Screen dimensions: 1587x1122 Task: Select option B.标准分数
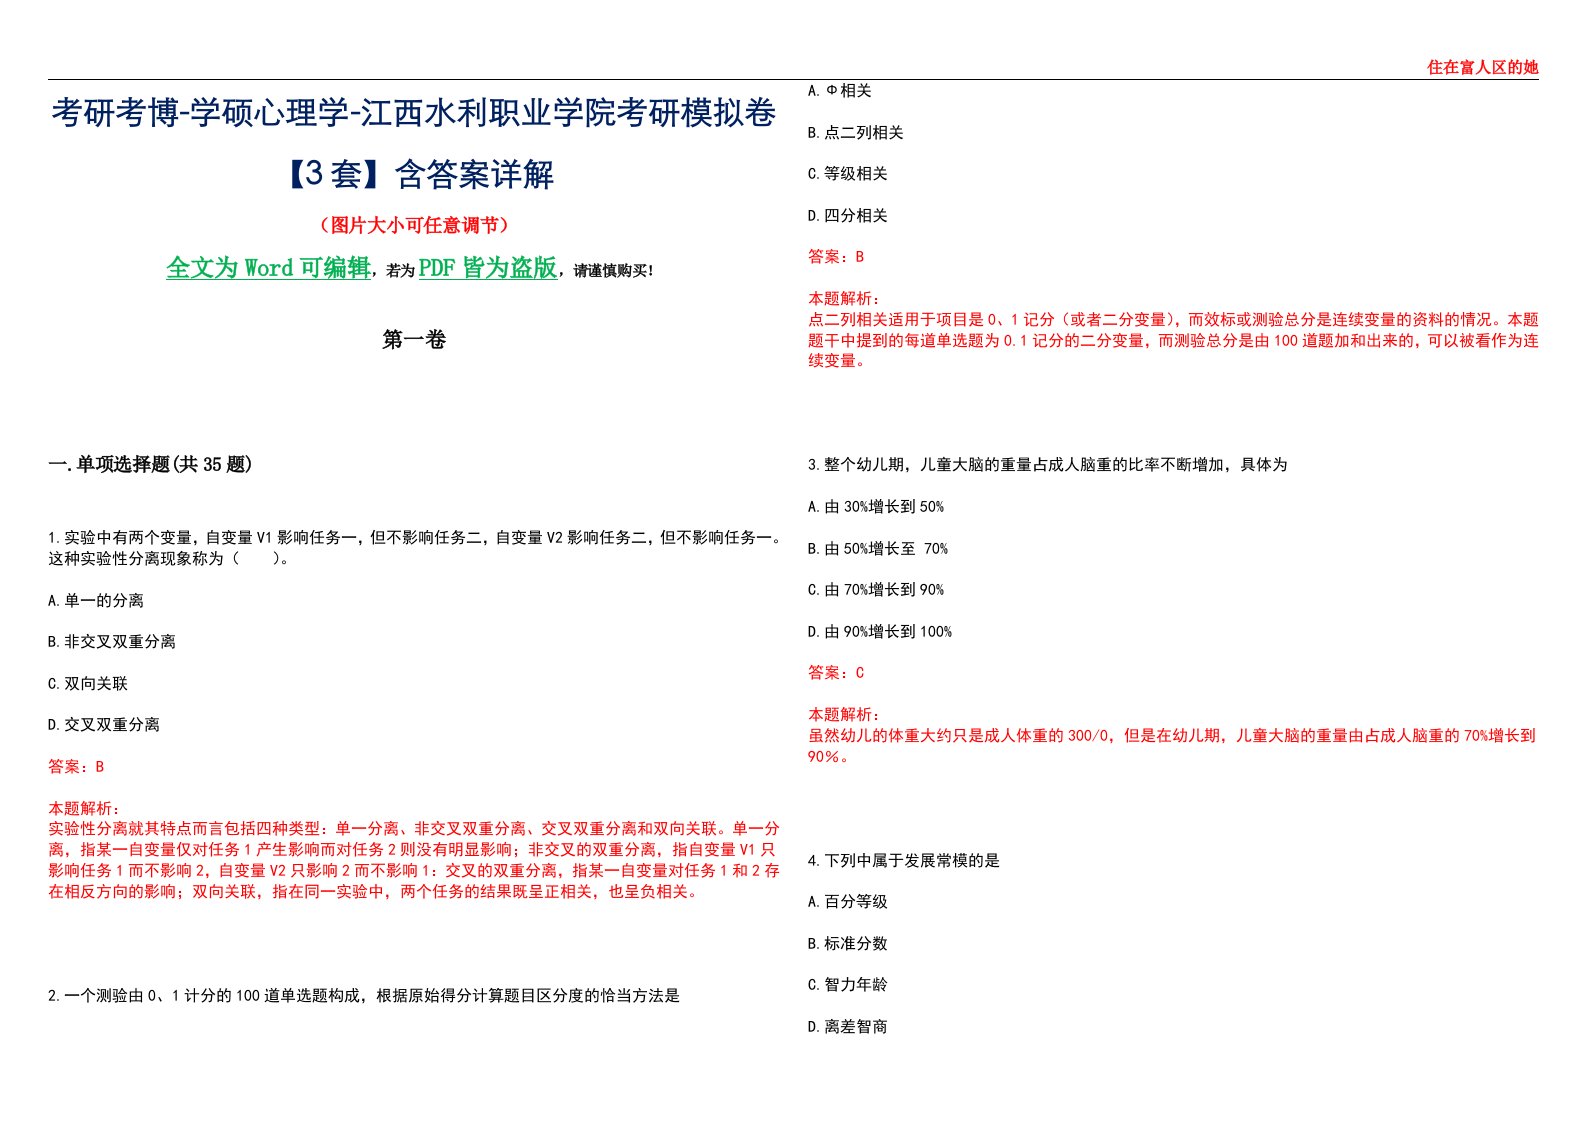click(848, 944)
